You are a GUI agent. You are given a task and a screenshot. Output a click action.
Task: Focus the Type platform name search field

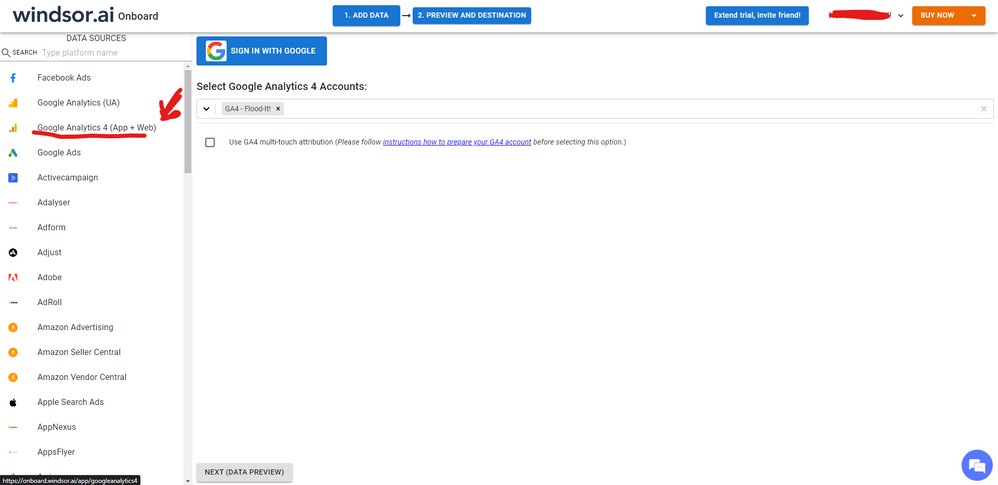(113, 53)
